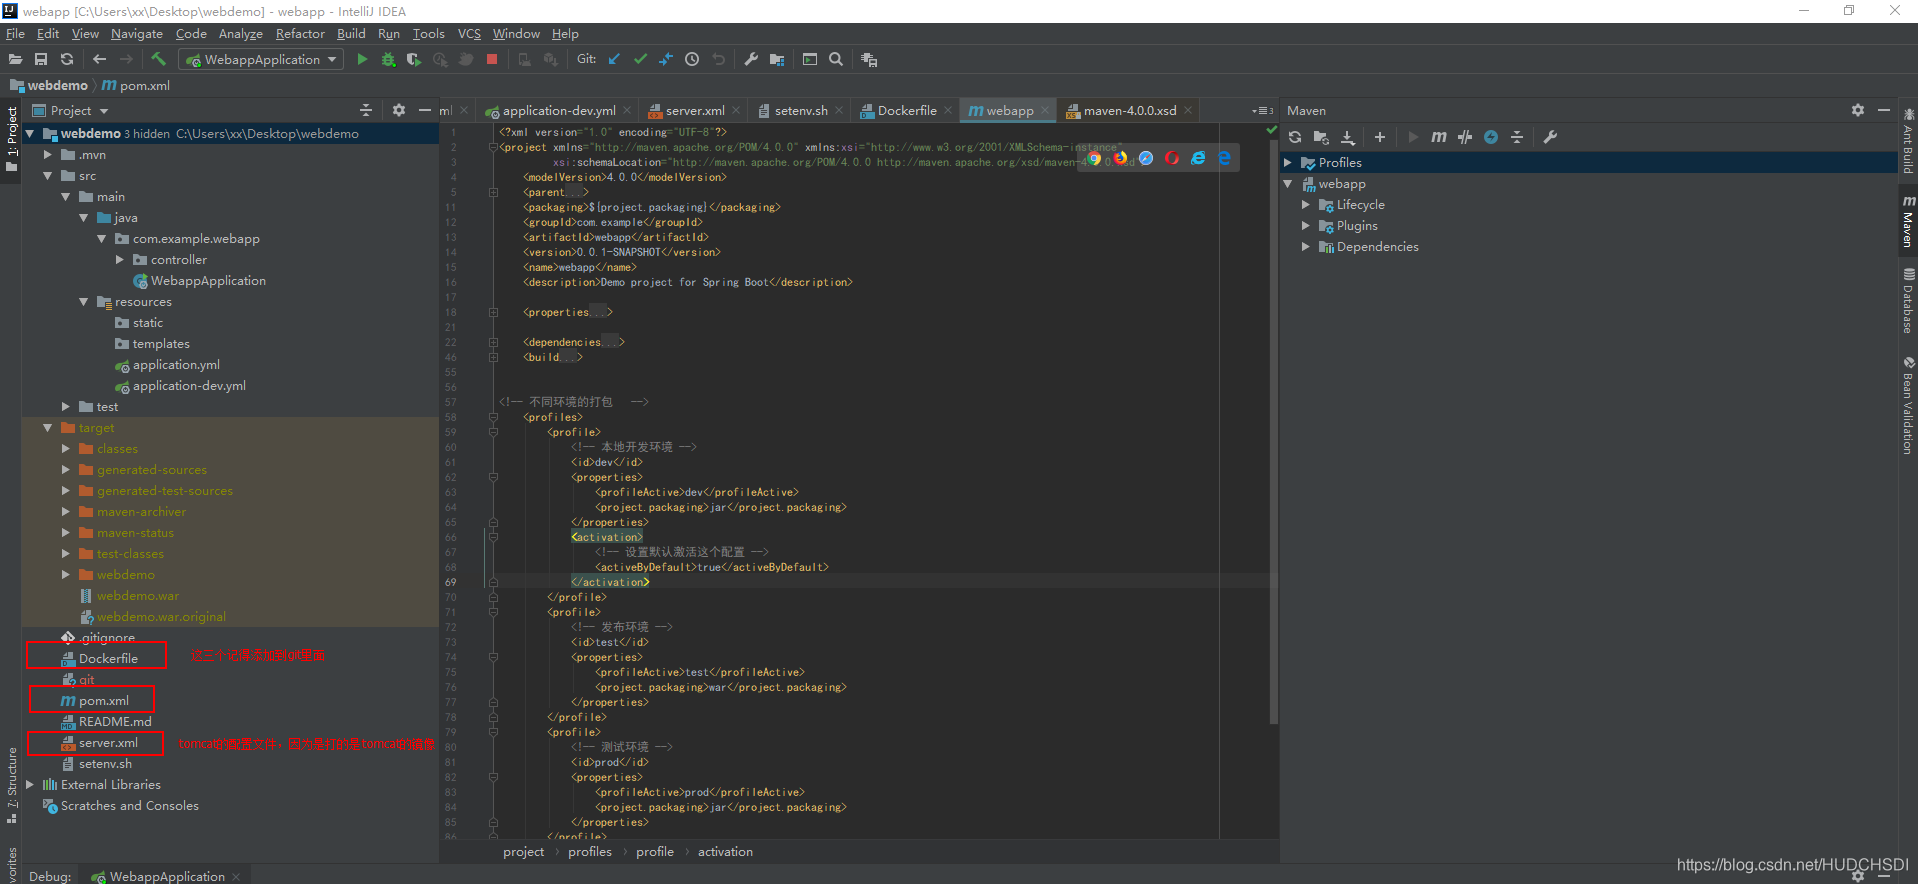Expand the .mvn folder in project tree
The image size is (1918, 884).
coord(47,155)
